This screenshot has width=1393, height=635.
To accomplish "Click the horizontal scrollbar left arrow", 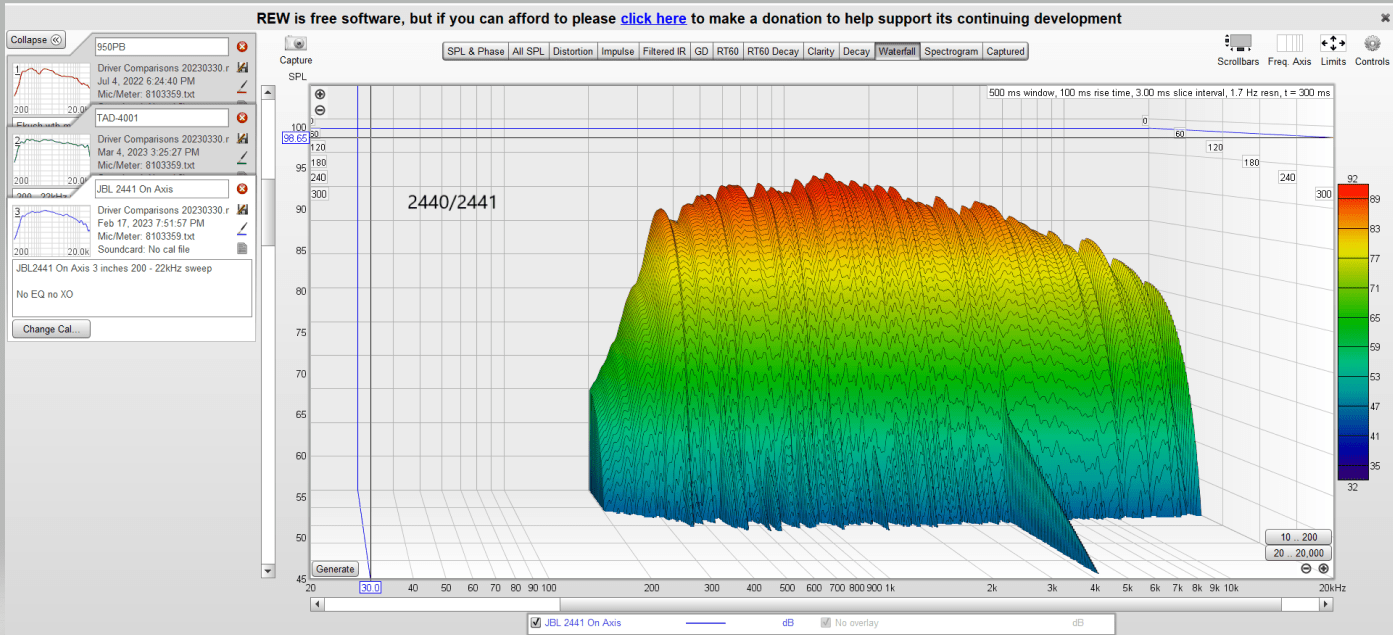I will pos(319,604).
